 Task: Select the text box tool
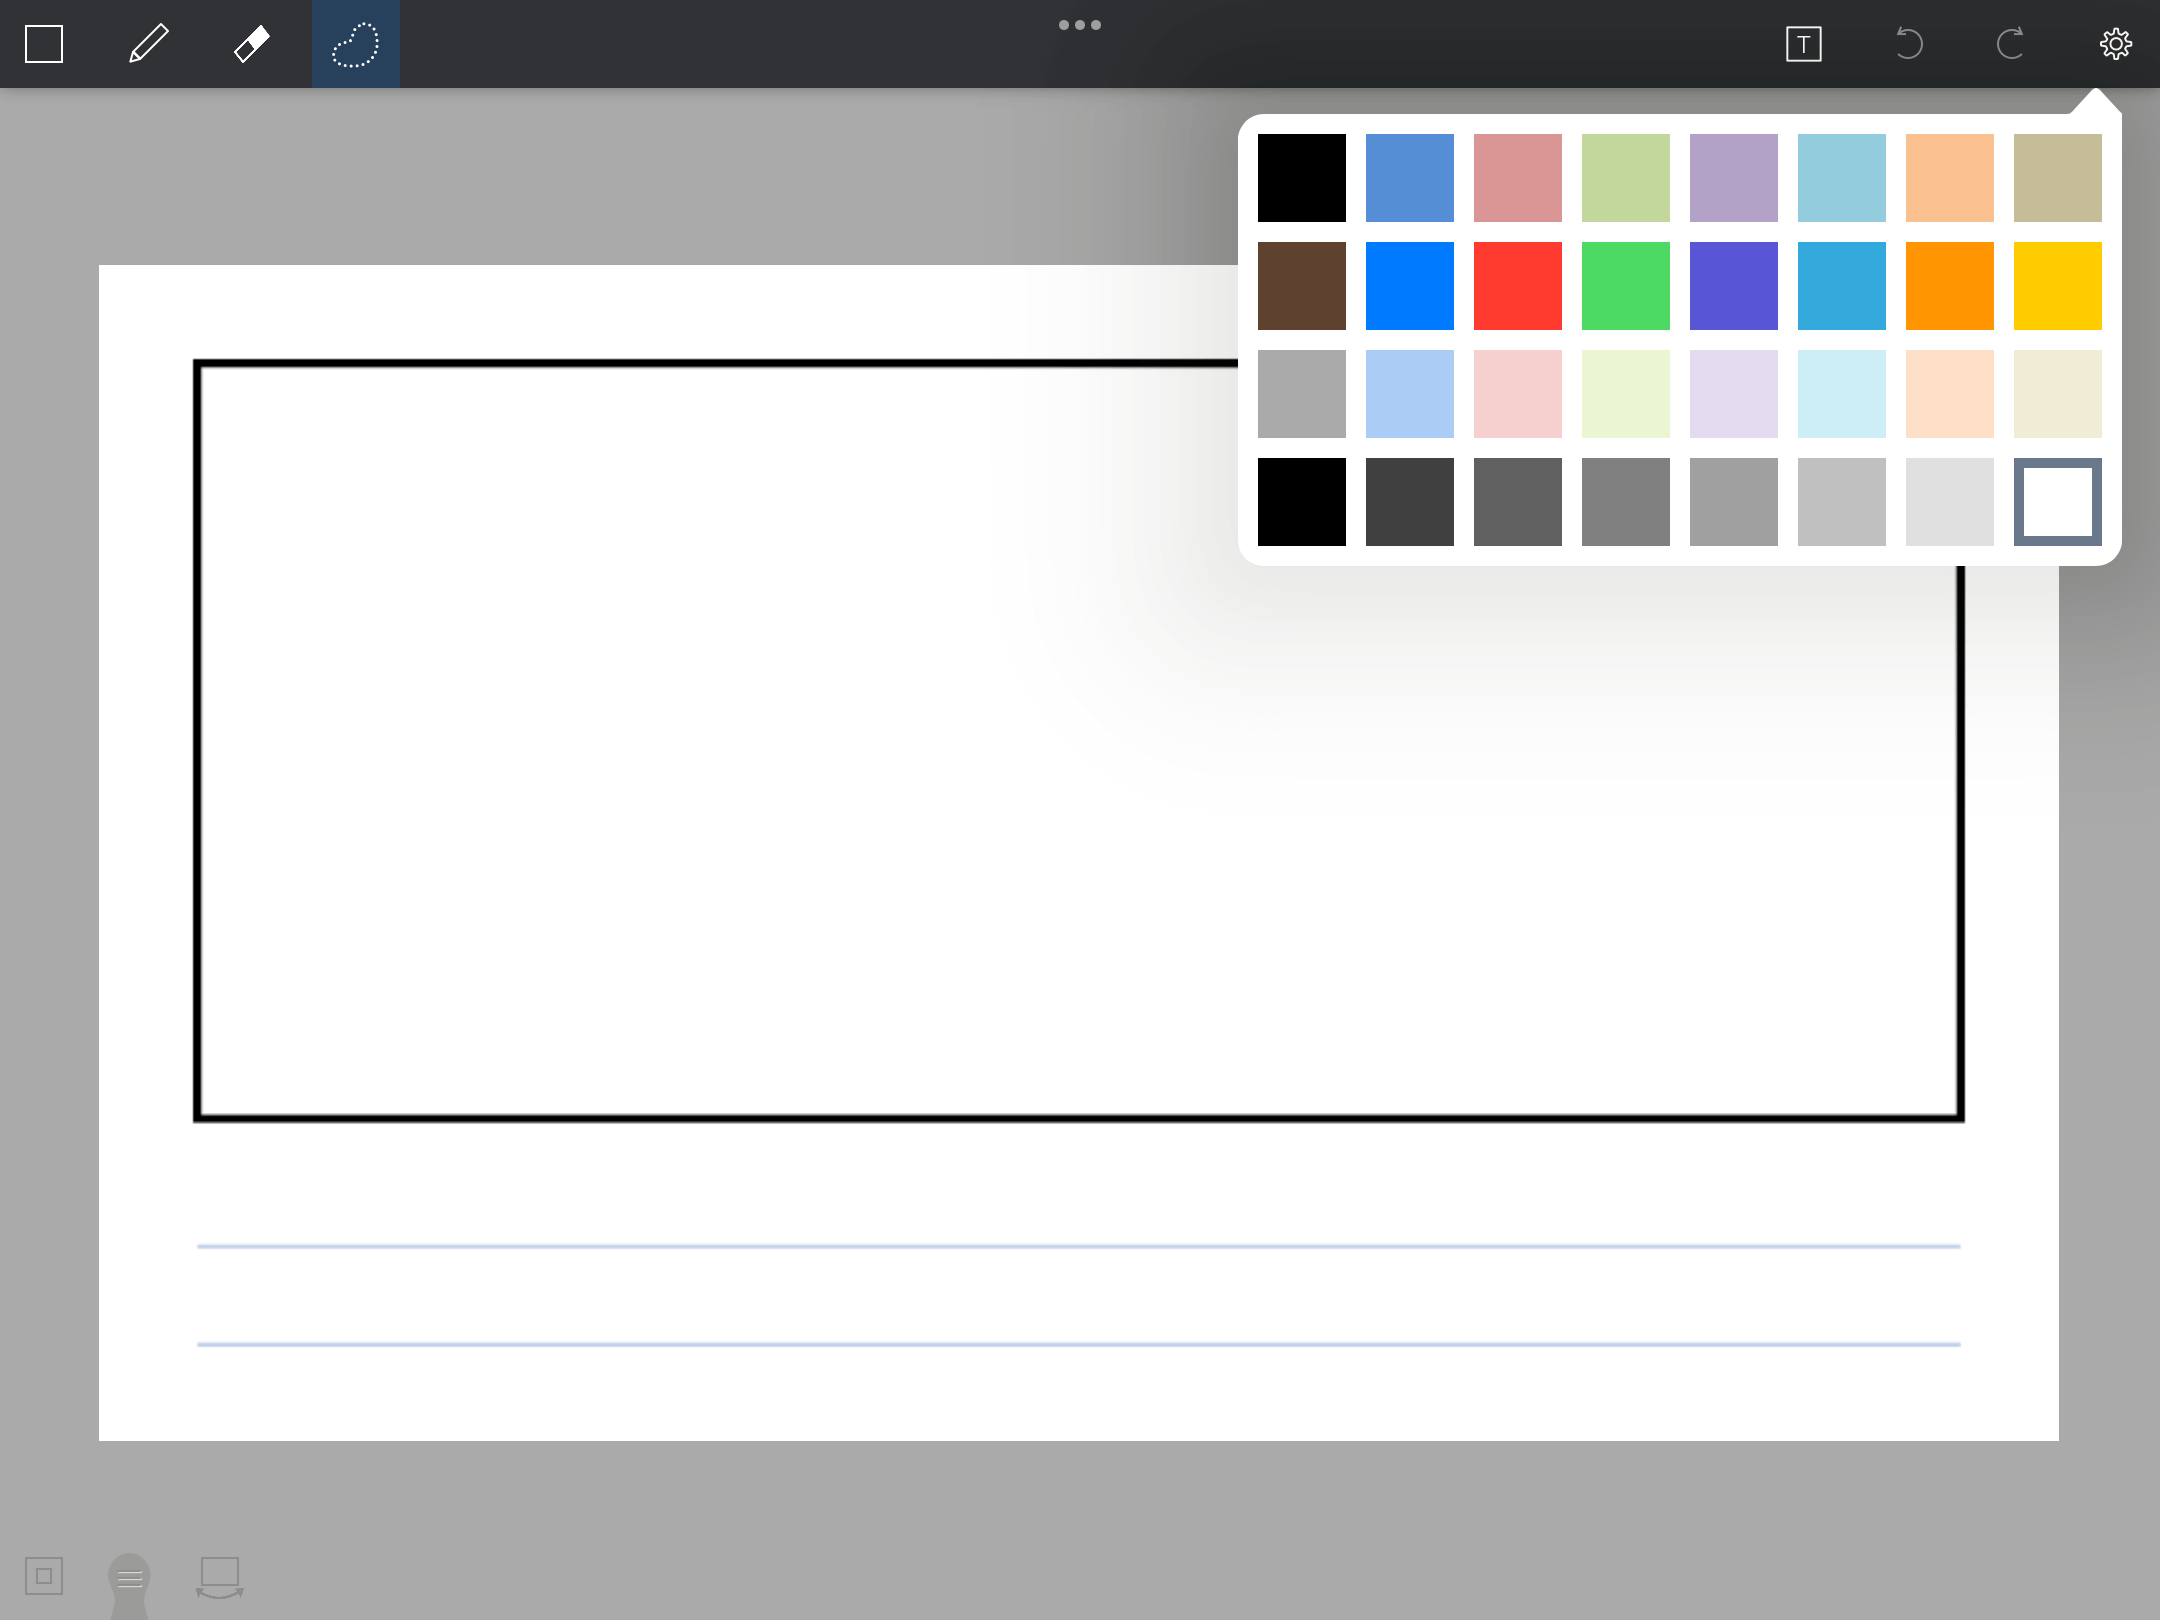[1804, 44]
